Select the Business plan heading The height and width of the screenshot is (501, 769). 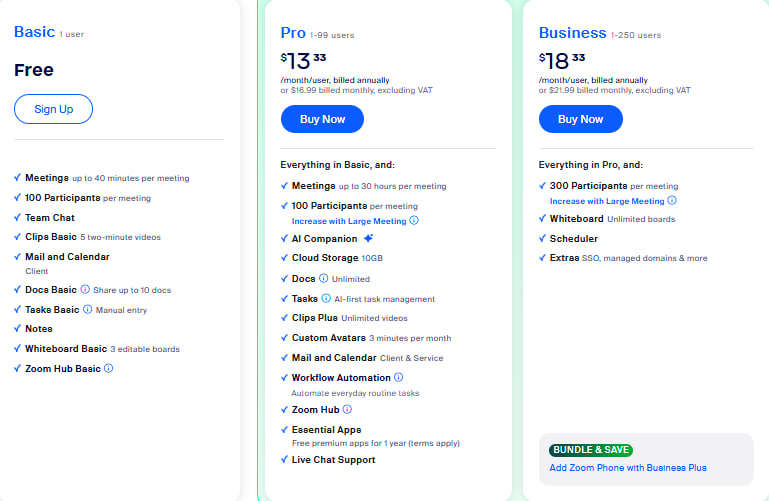[572, 33]
